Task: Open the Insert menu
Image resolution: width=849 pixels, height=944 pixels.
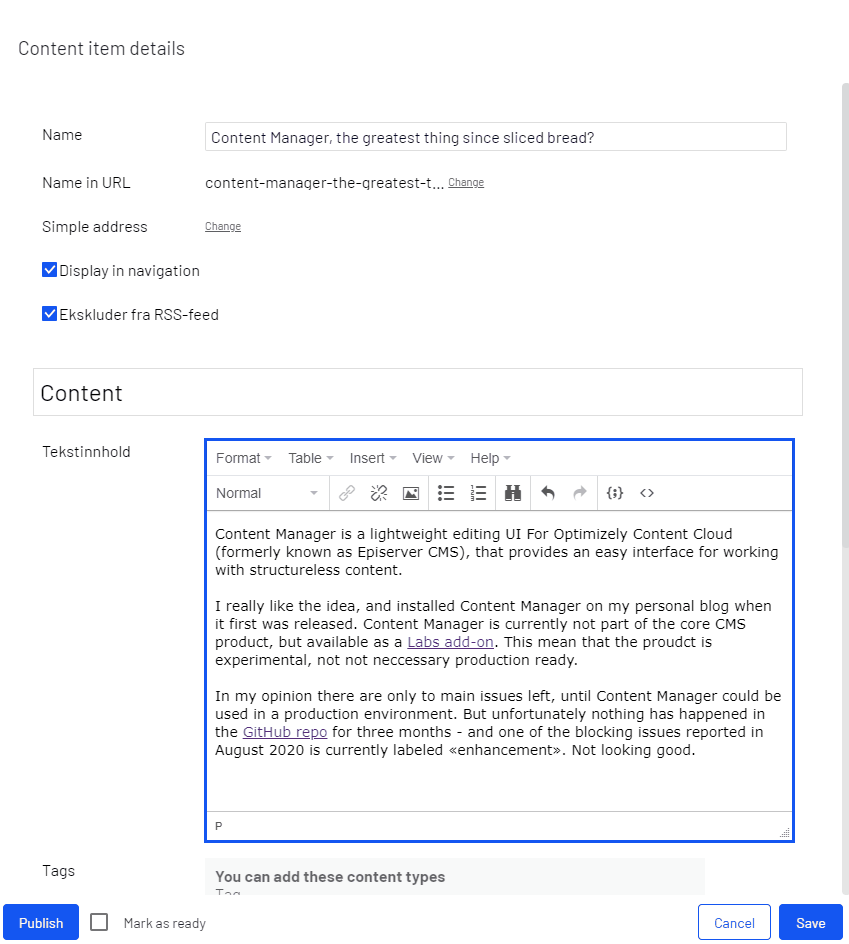Action: point(373,458)
